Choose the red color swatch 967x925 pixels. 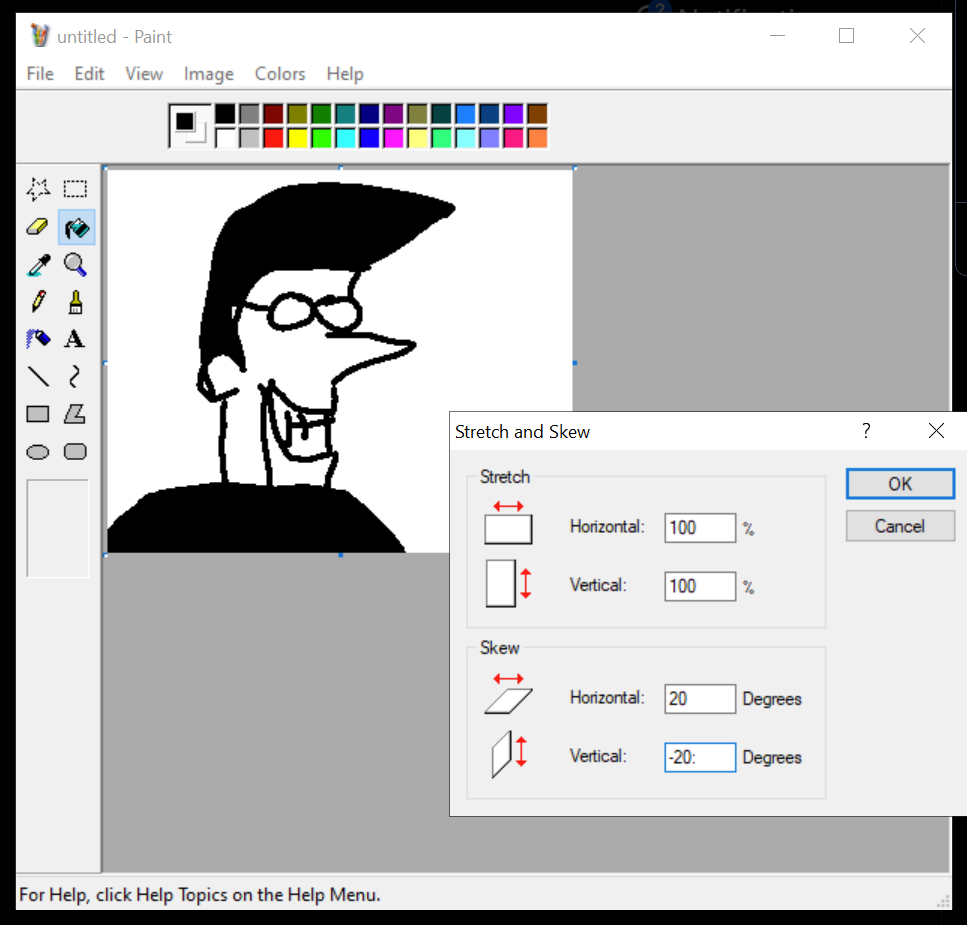273,138
